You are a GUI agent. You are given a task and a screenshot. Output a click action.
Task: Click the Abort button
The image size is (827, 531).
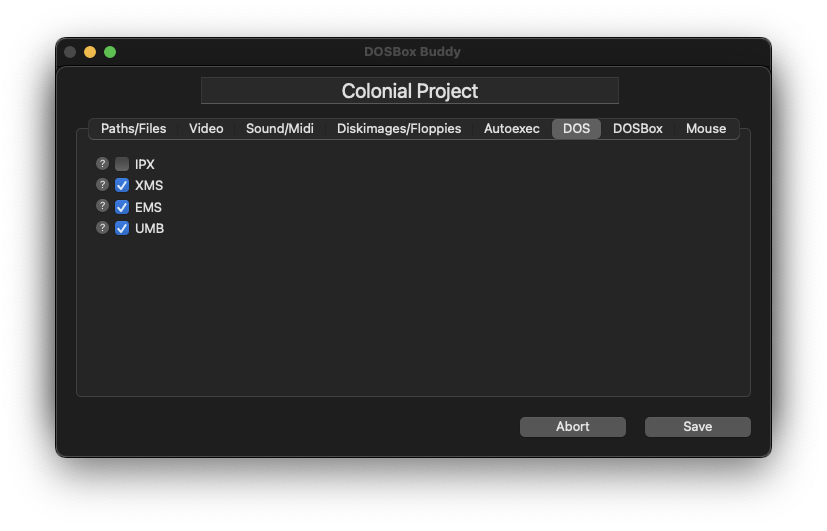point(573,427)
